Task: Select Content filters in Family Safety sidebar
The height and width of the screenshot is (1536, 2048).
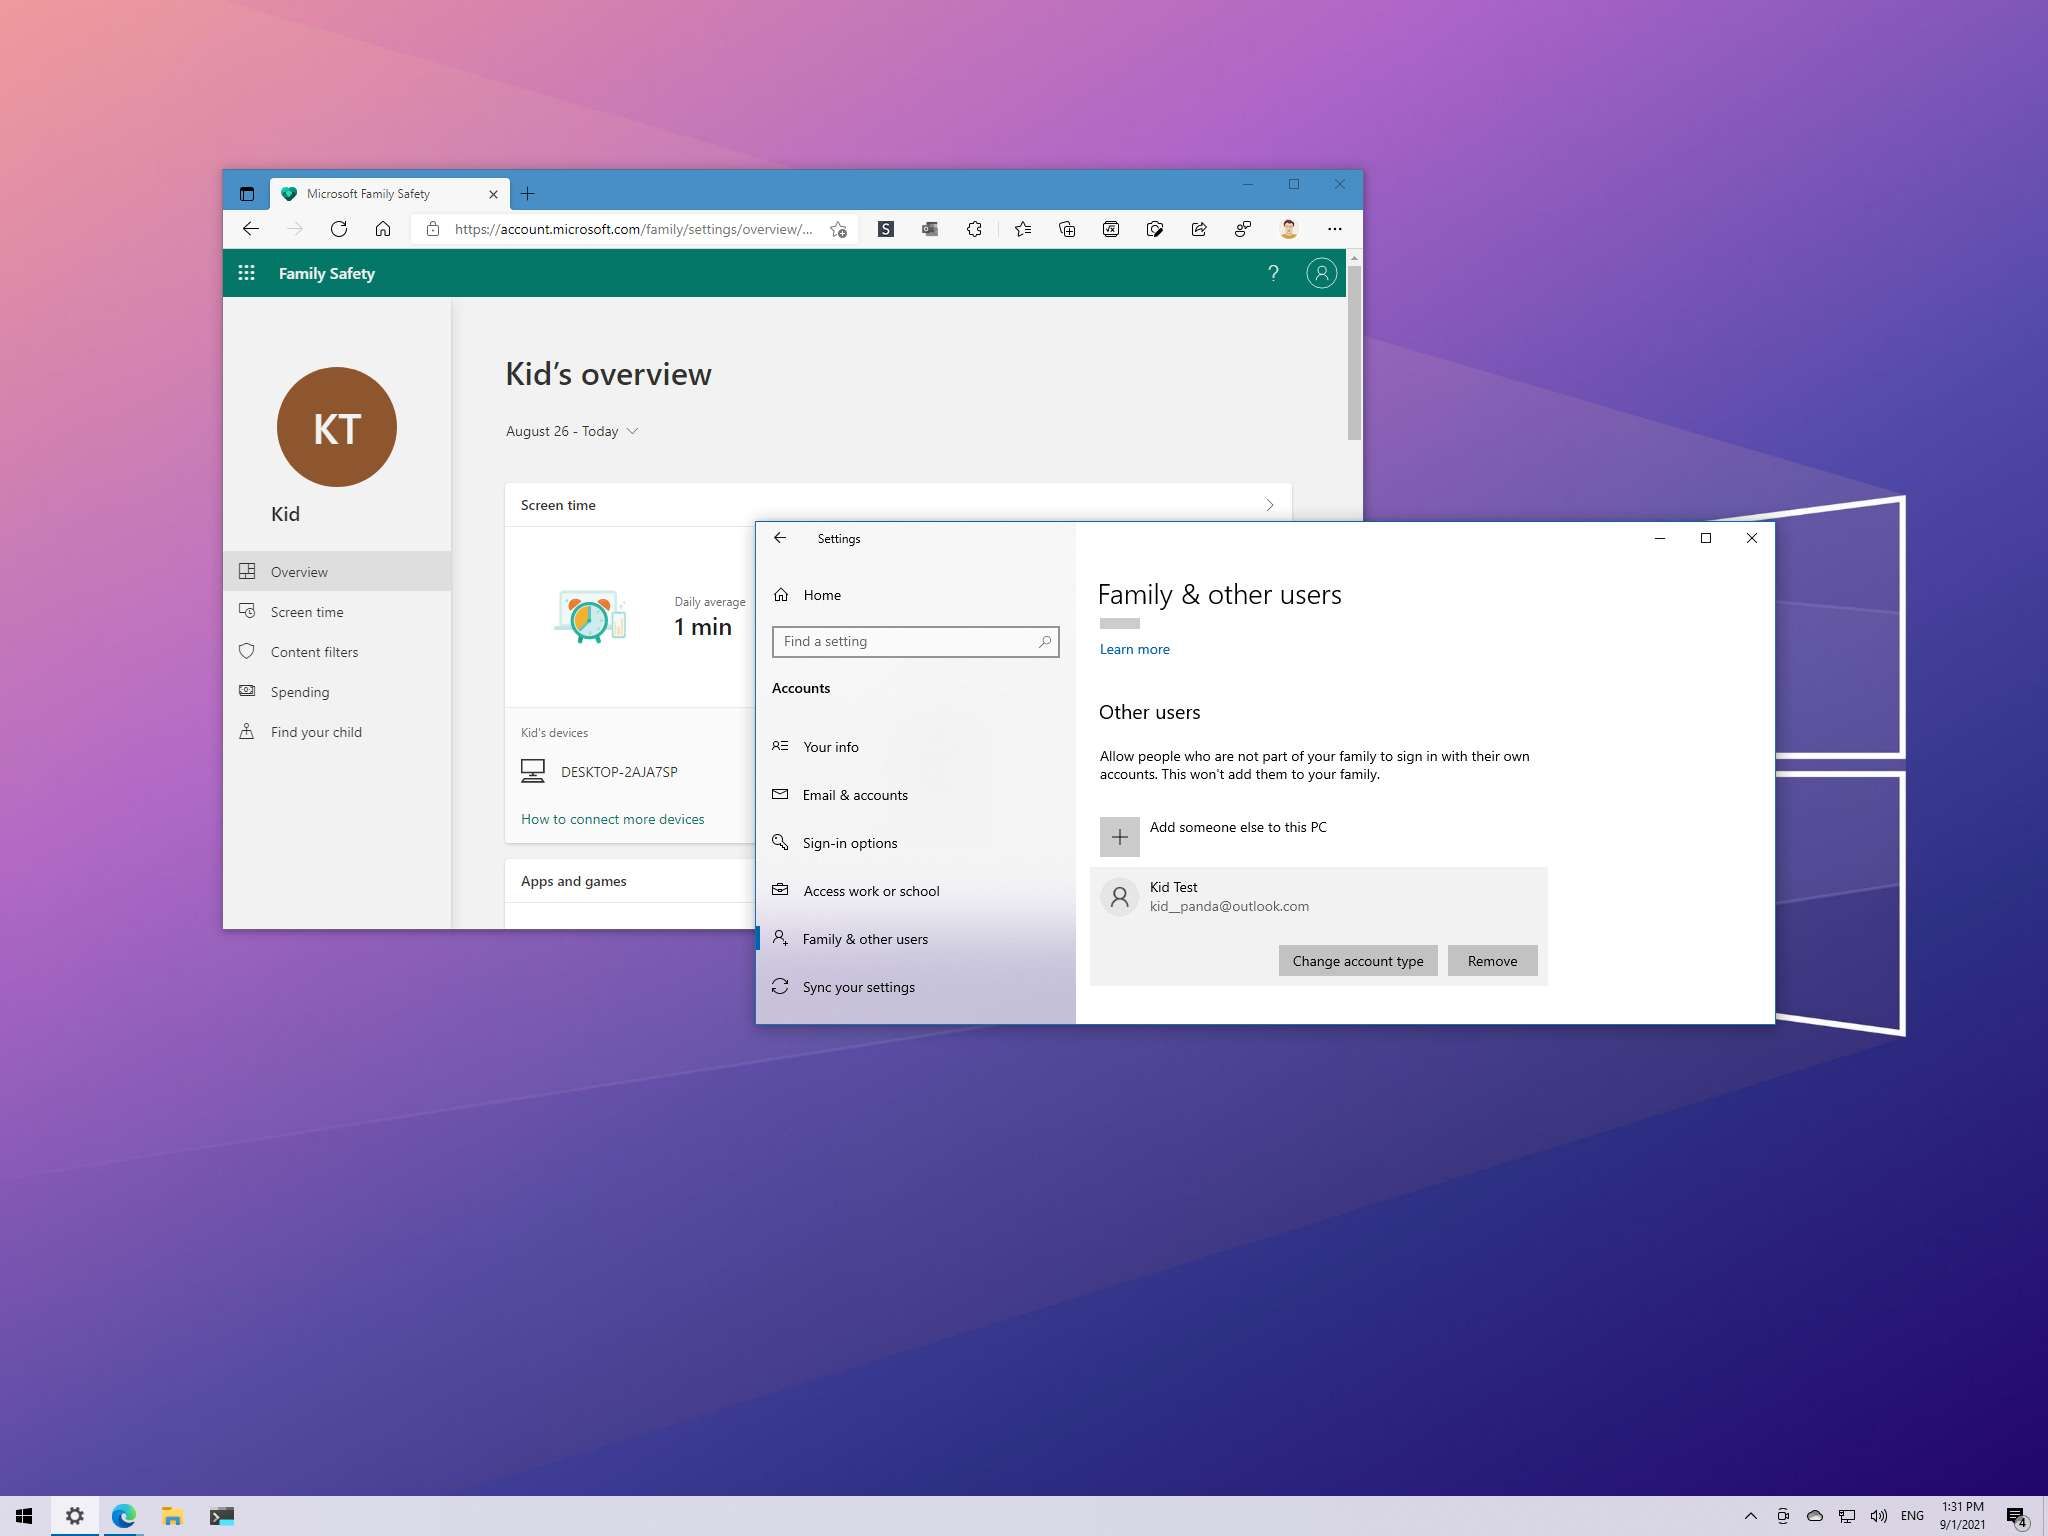Action: pyautogui.click(x=314, y=652)
